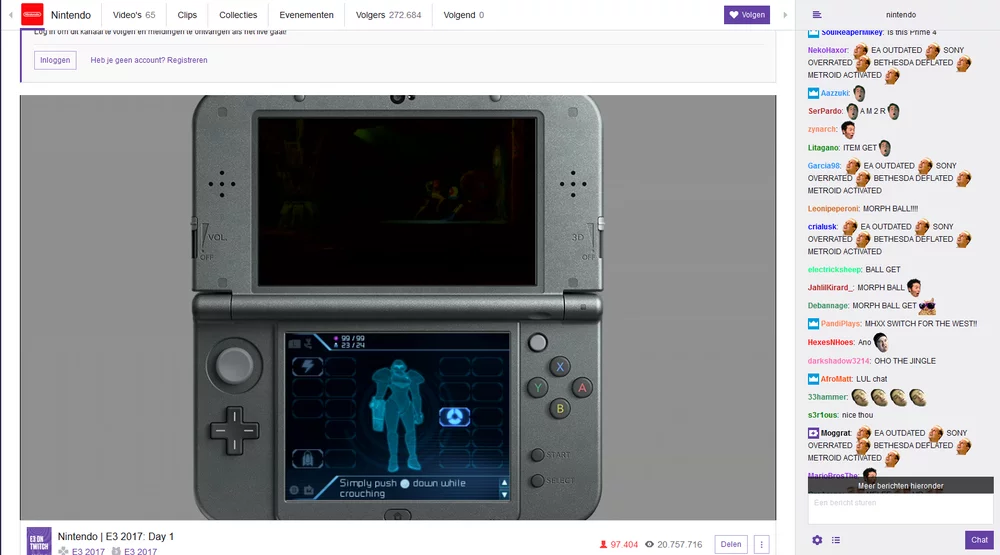Screen dimensions: 1000x555
Task: Click the left collapse arrow by Nintendo logo
Action: pyautogui.click(x=10, y=15)
